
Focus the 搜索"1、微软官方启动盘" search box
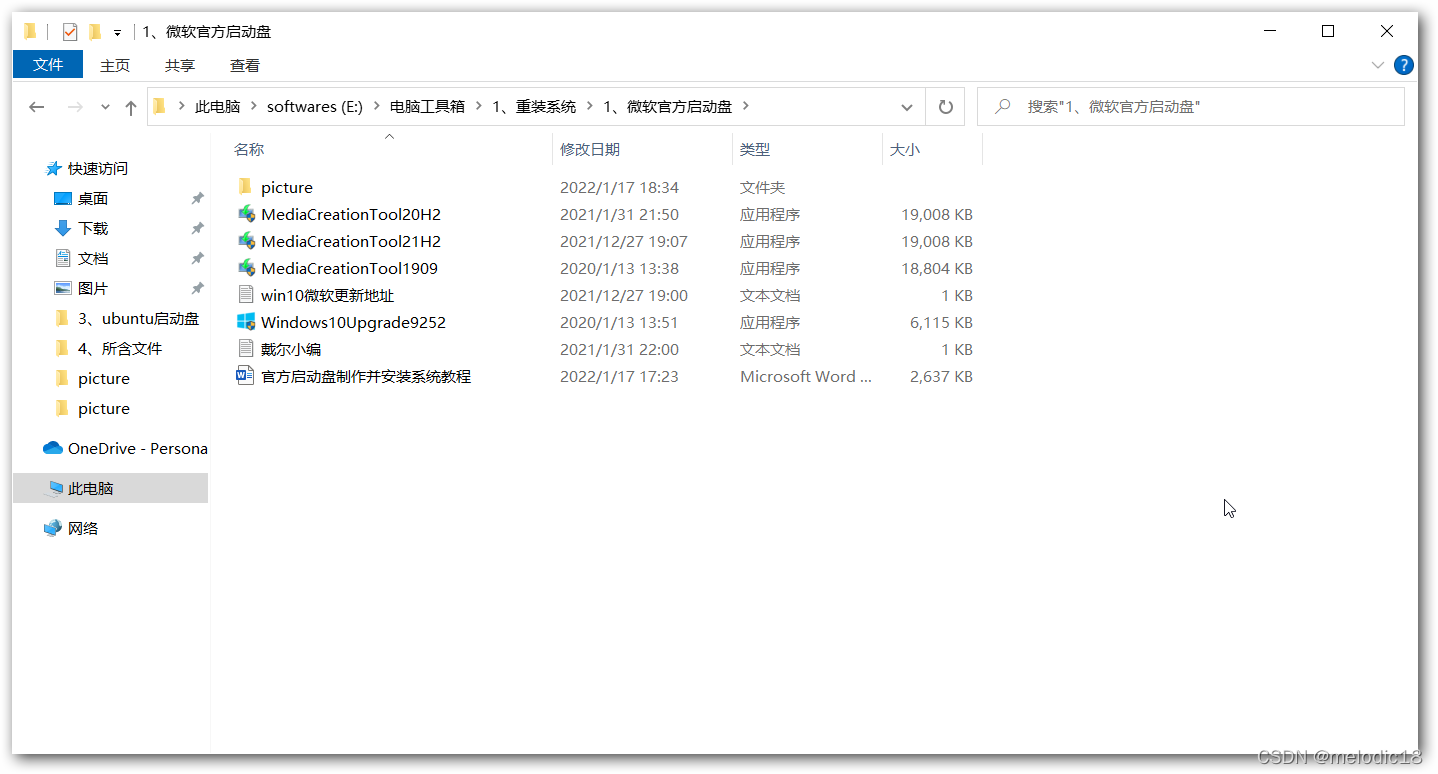click(1190, 107)
